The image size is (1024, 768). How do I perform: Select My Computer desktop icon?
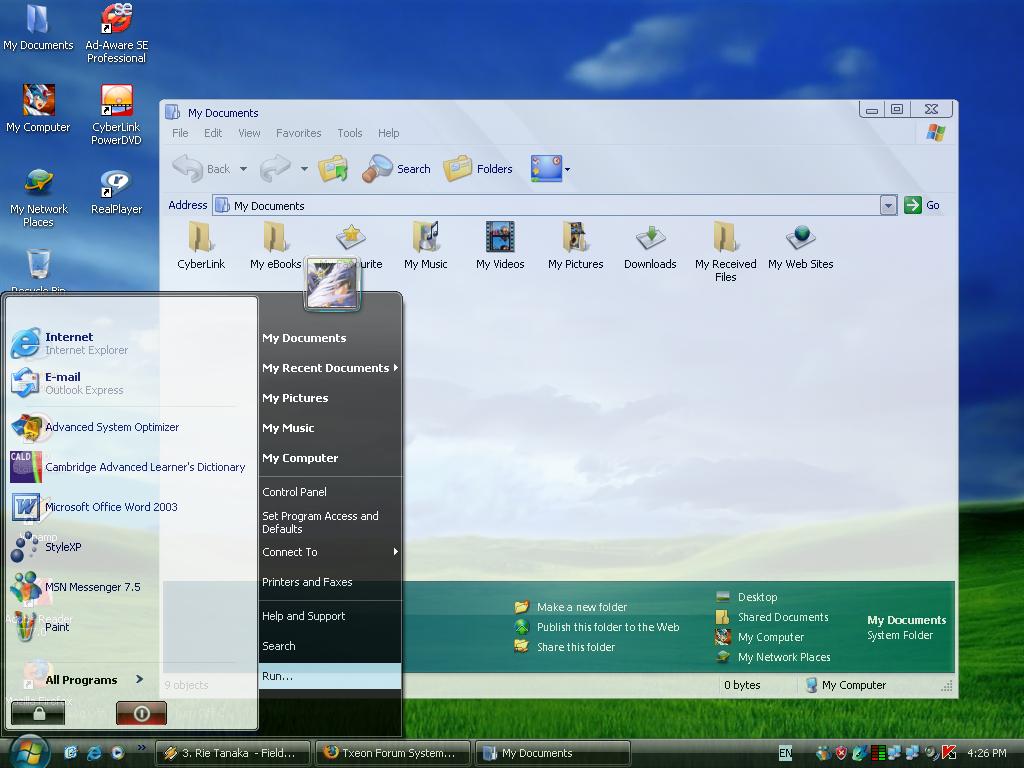[x=38, y=109]
